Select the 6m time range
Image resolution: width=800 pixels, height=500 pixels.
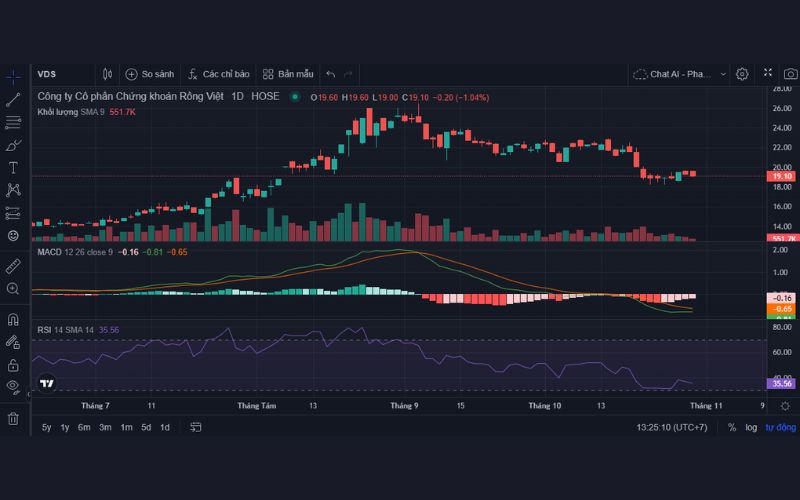(84, 427)
